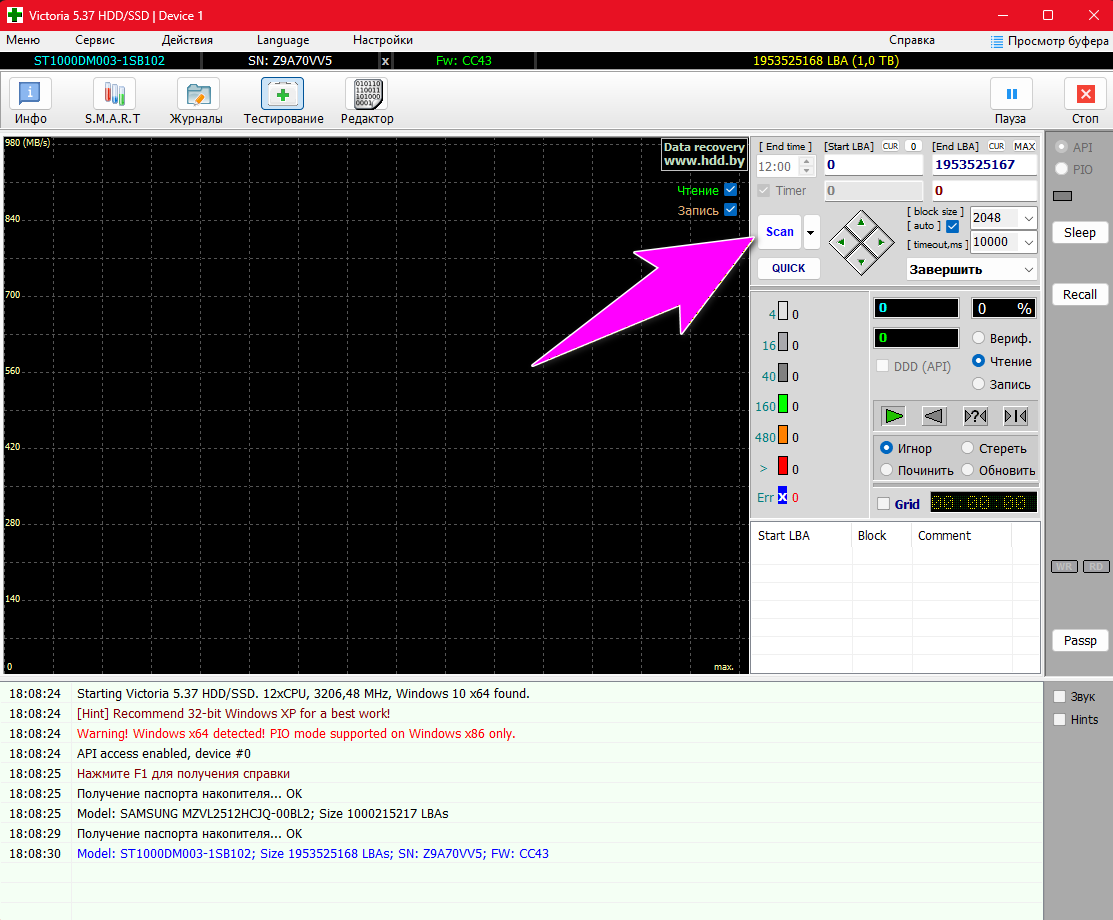1113x920 pixels.
Task: Open the S.M.A.R.T attributes icon
Action: click(x=113, y=94)
